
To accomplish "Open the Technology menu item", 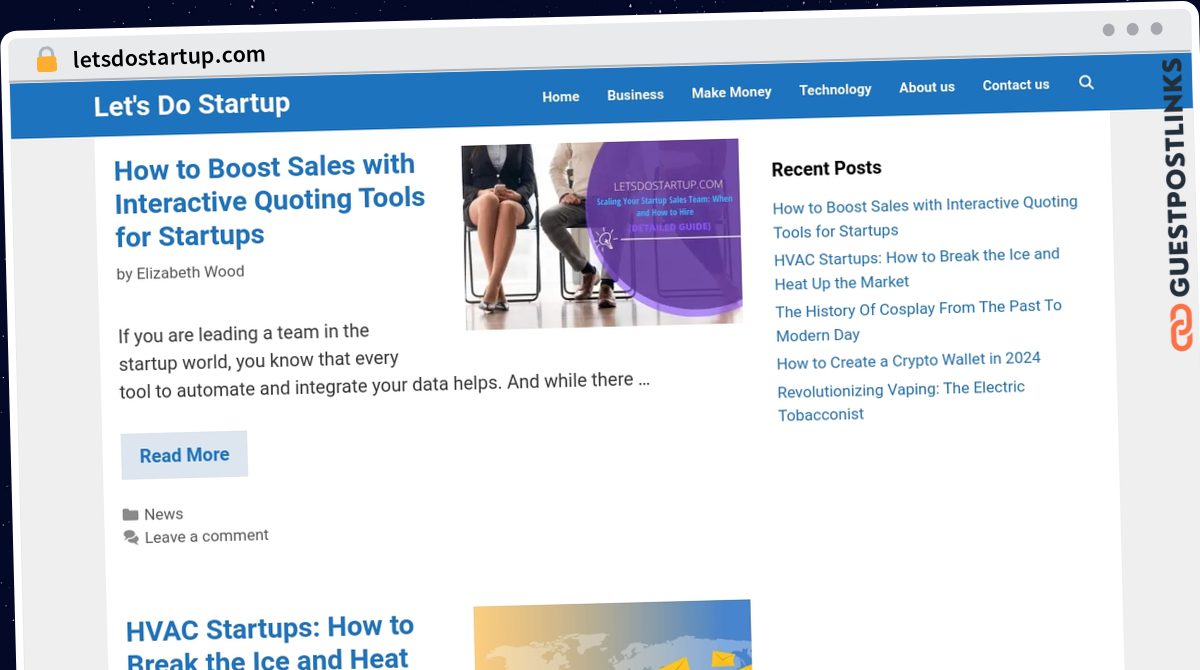I will point(835,89).
